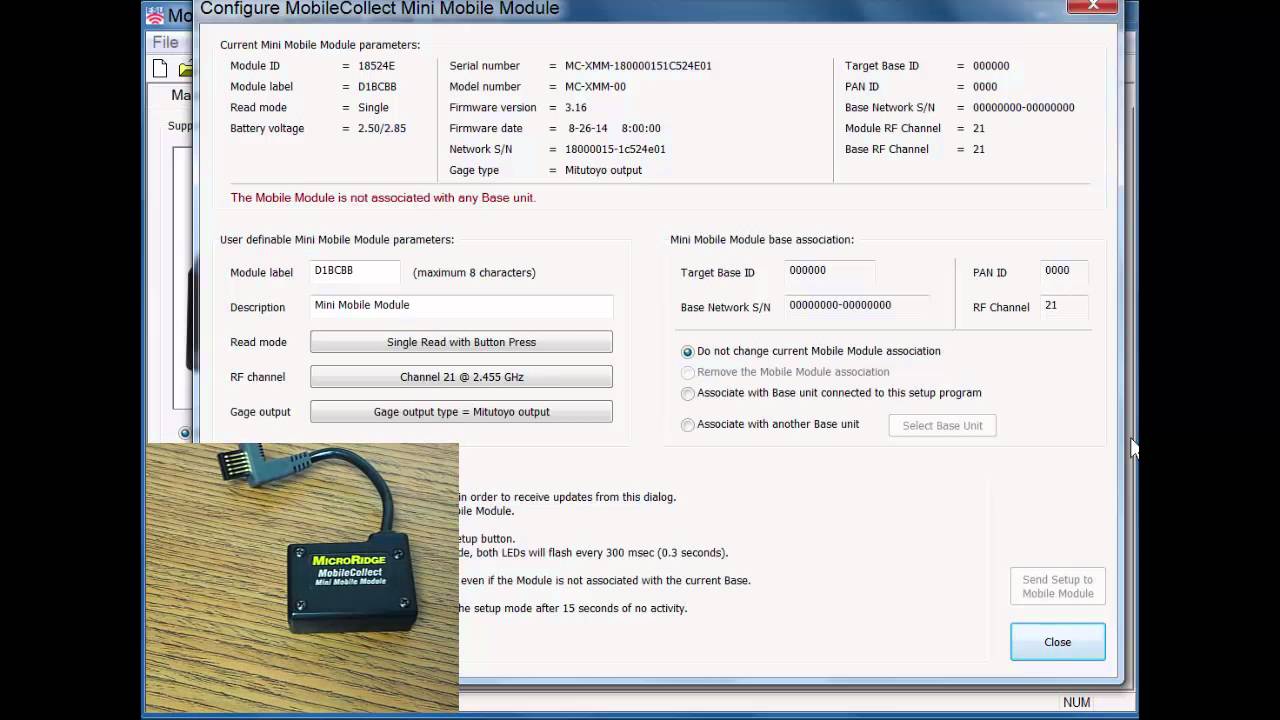Open the Read mode selector 'Single Read with Button Press'

coord(461,342)
